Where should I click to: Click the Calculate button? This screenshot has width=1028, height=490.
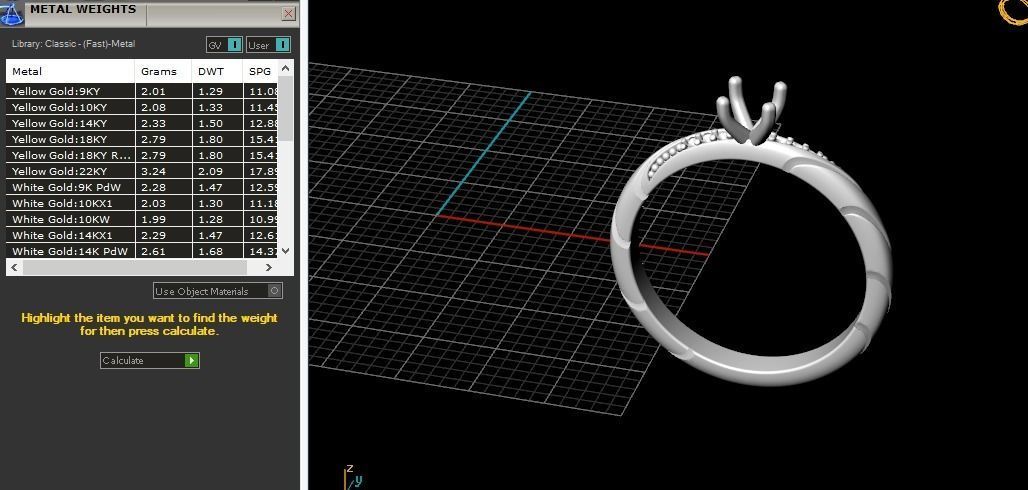coord(149,360)
